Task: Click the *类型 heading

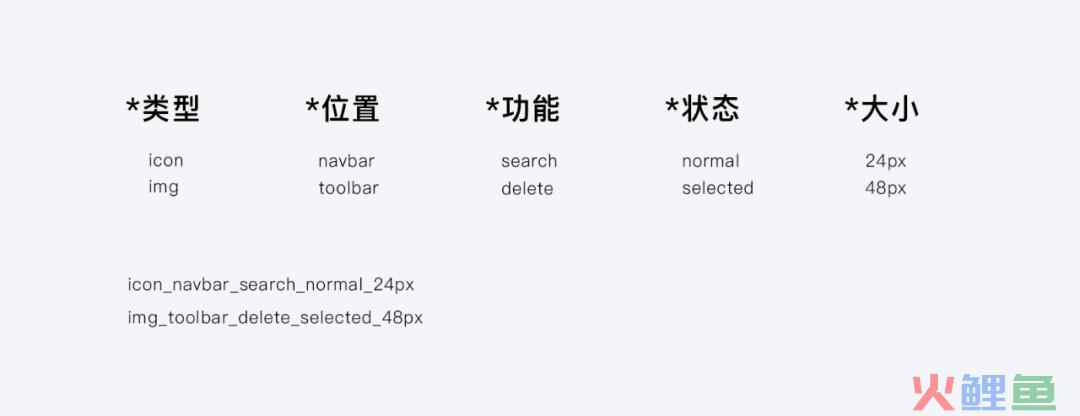Action: click(x=163, y=109)
